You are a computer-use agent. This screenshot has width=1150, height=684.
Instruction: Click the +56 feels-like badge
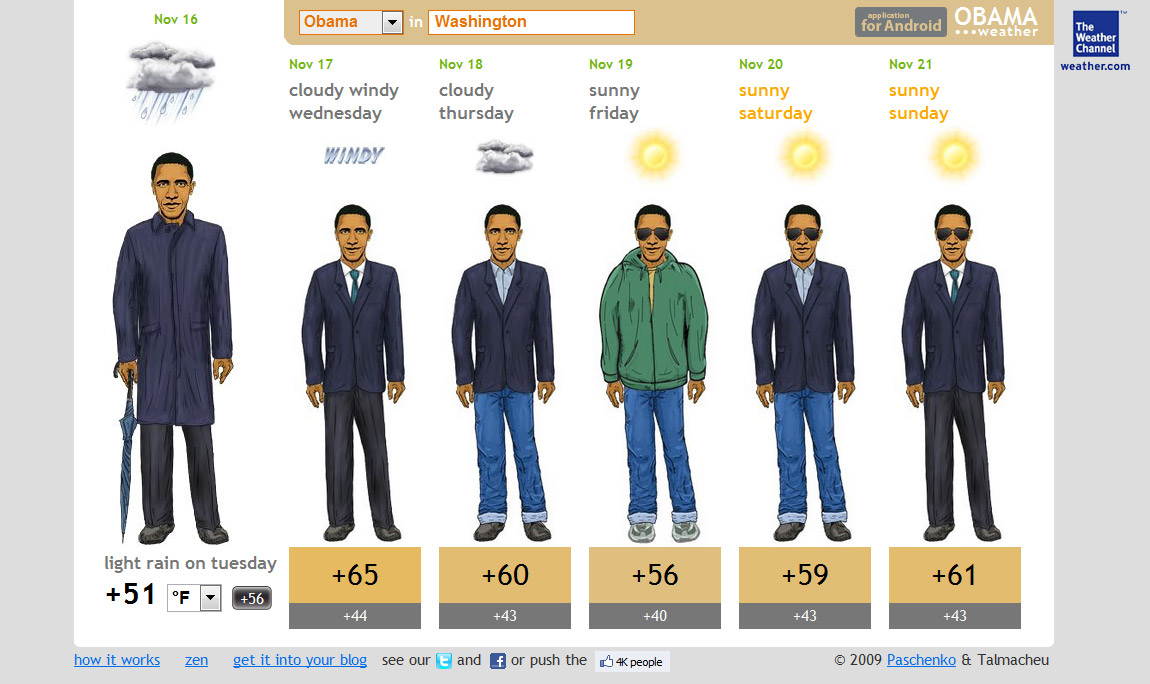pyautogui.click(x=252, y=598)
